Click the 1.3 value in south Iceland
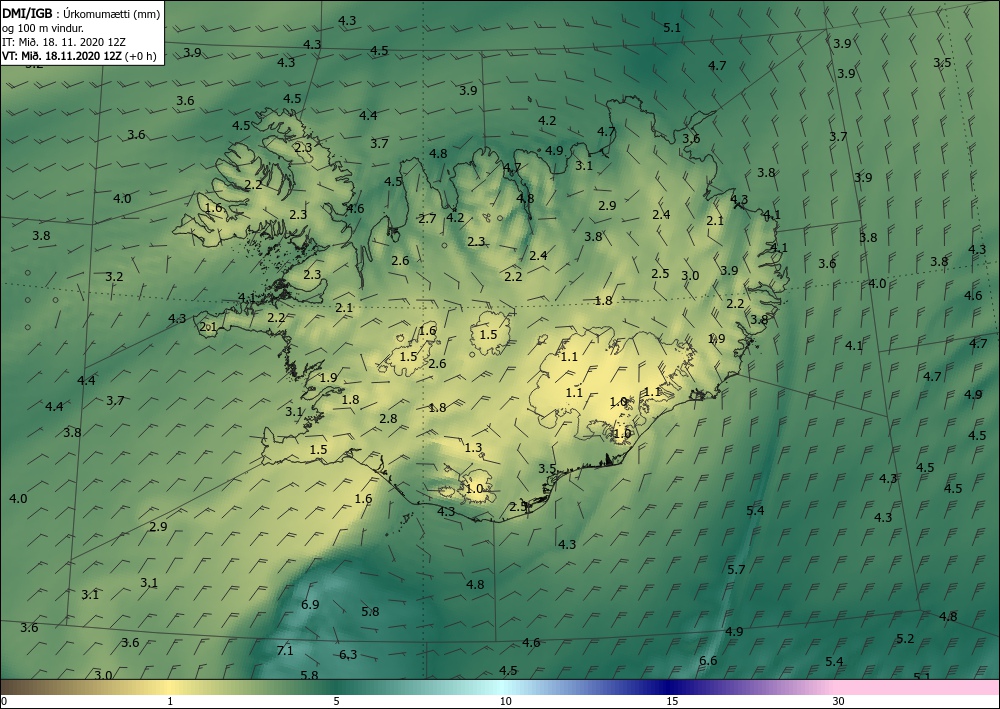 click(473, 448)
